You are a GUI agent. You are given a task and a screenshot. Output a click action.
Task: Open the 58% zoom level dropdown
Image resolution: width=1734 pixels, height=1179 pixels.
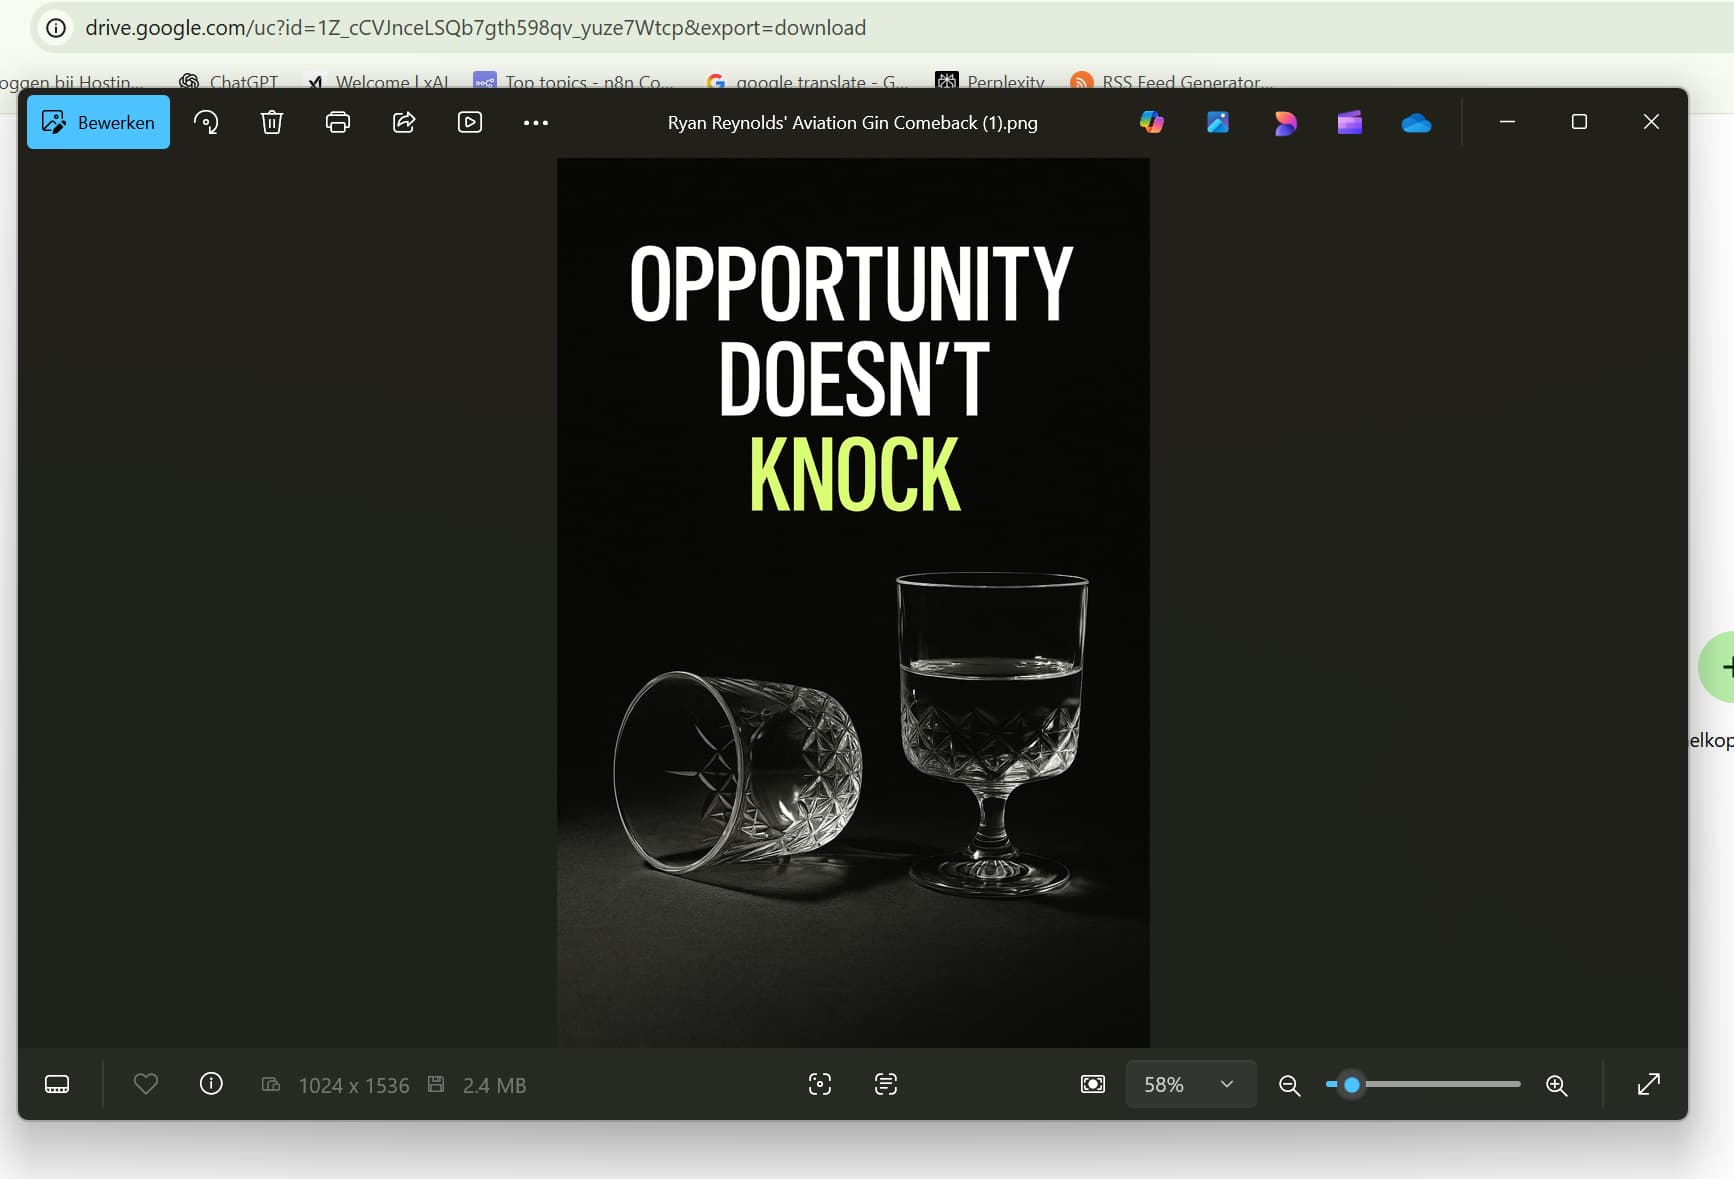point(1190,1084)
